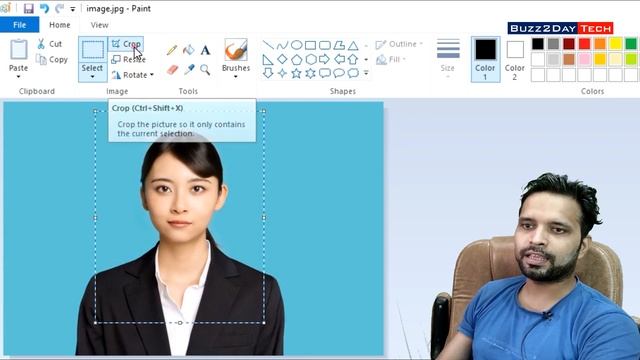Screen dimensions: 640x360
Task: Click the Redo arrow in title bar
Action: click(x=60, y=8)
